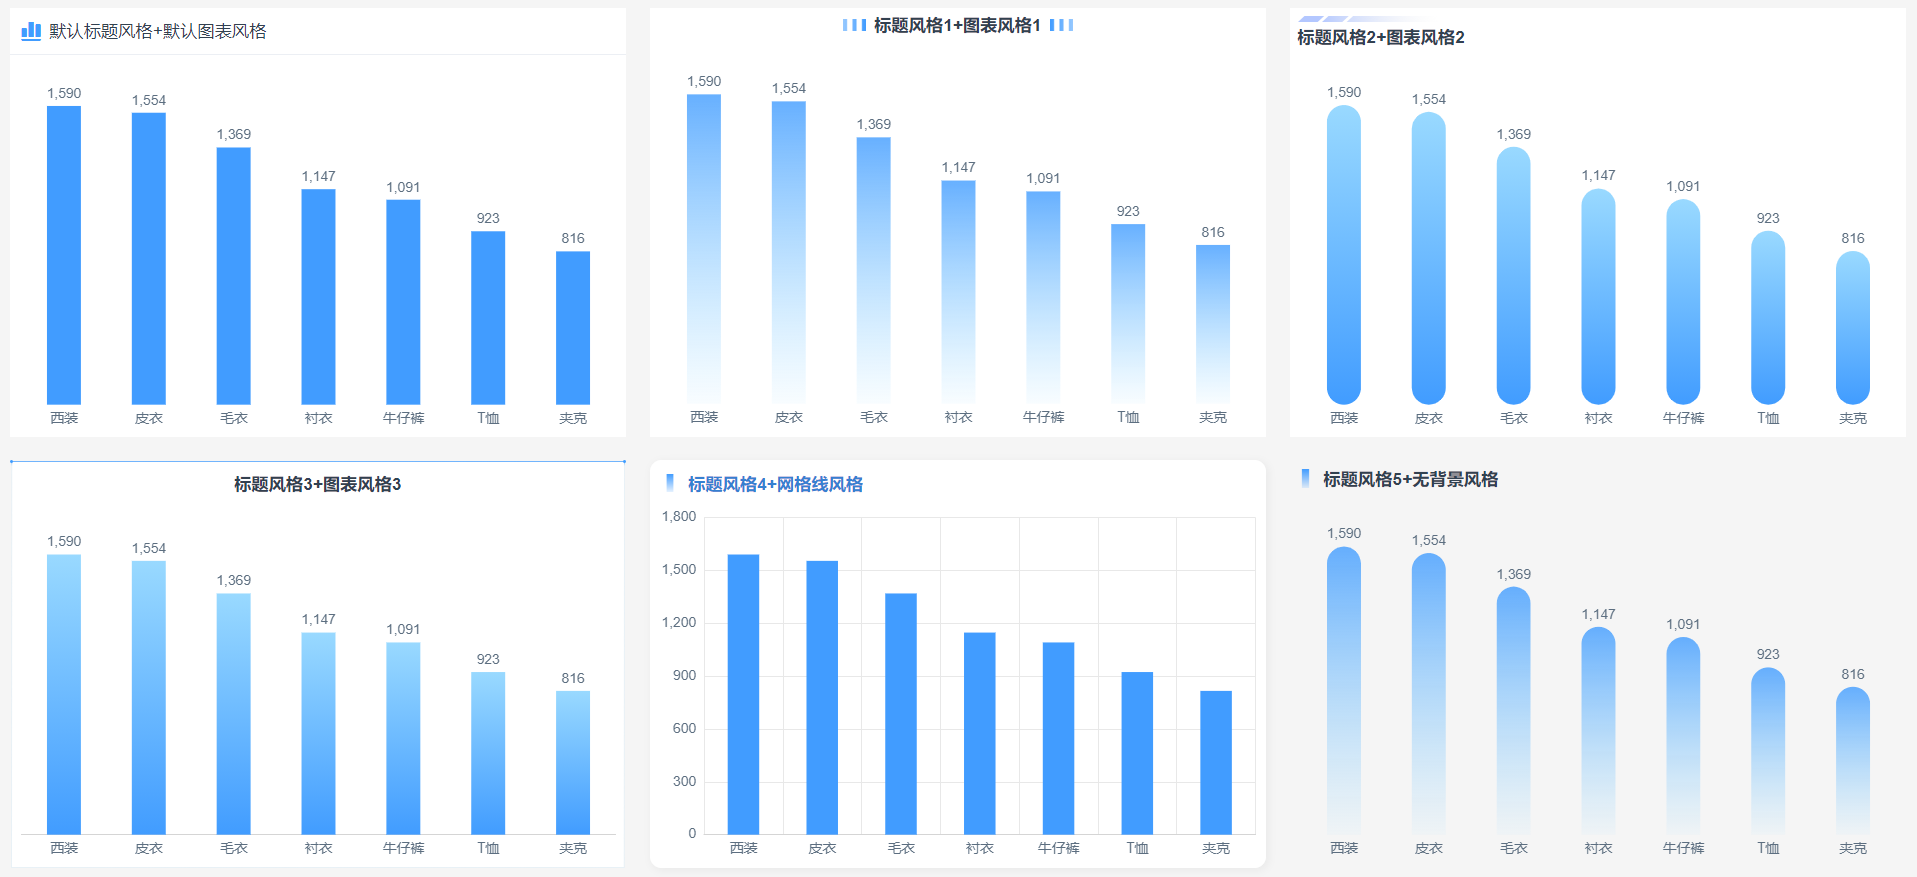Viewport: 1917px width, 877px height.
Task: Click the 1,800 y-axis label in gridline chart
Action: click(x=679, y=516)
